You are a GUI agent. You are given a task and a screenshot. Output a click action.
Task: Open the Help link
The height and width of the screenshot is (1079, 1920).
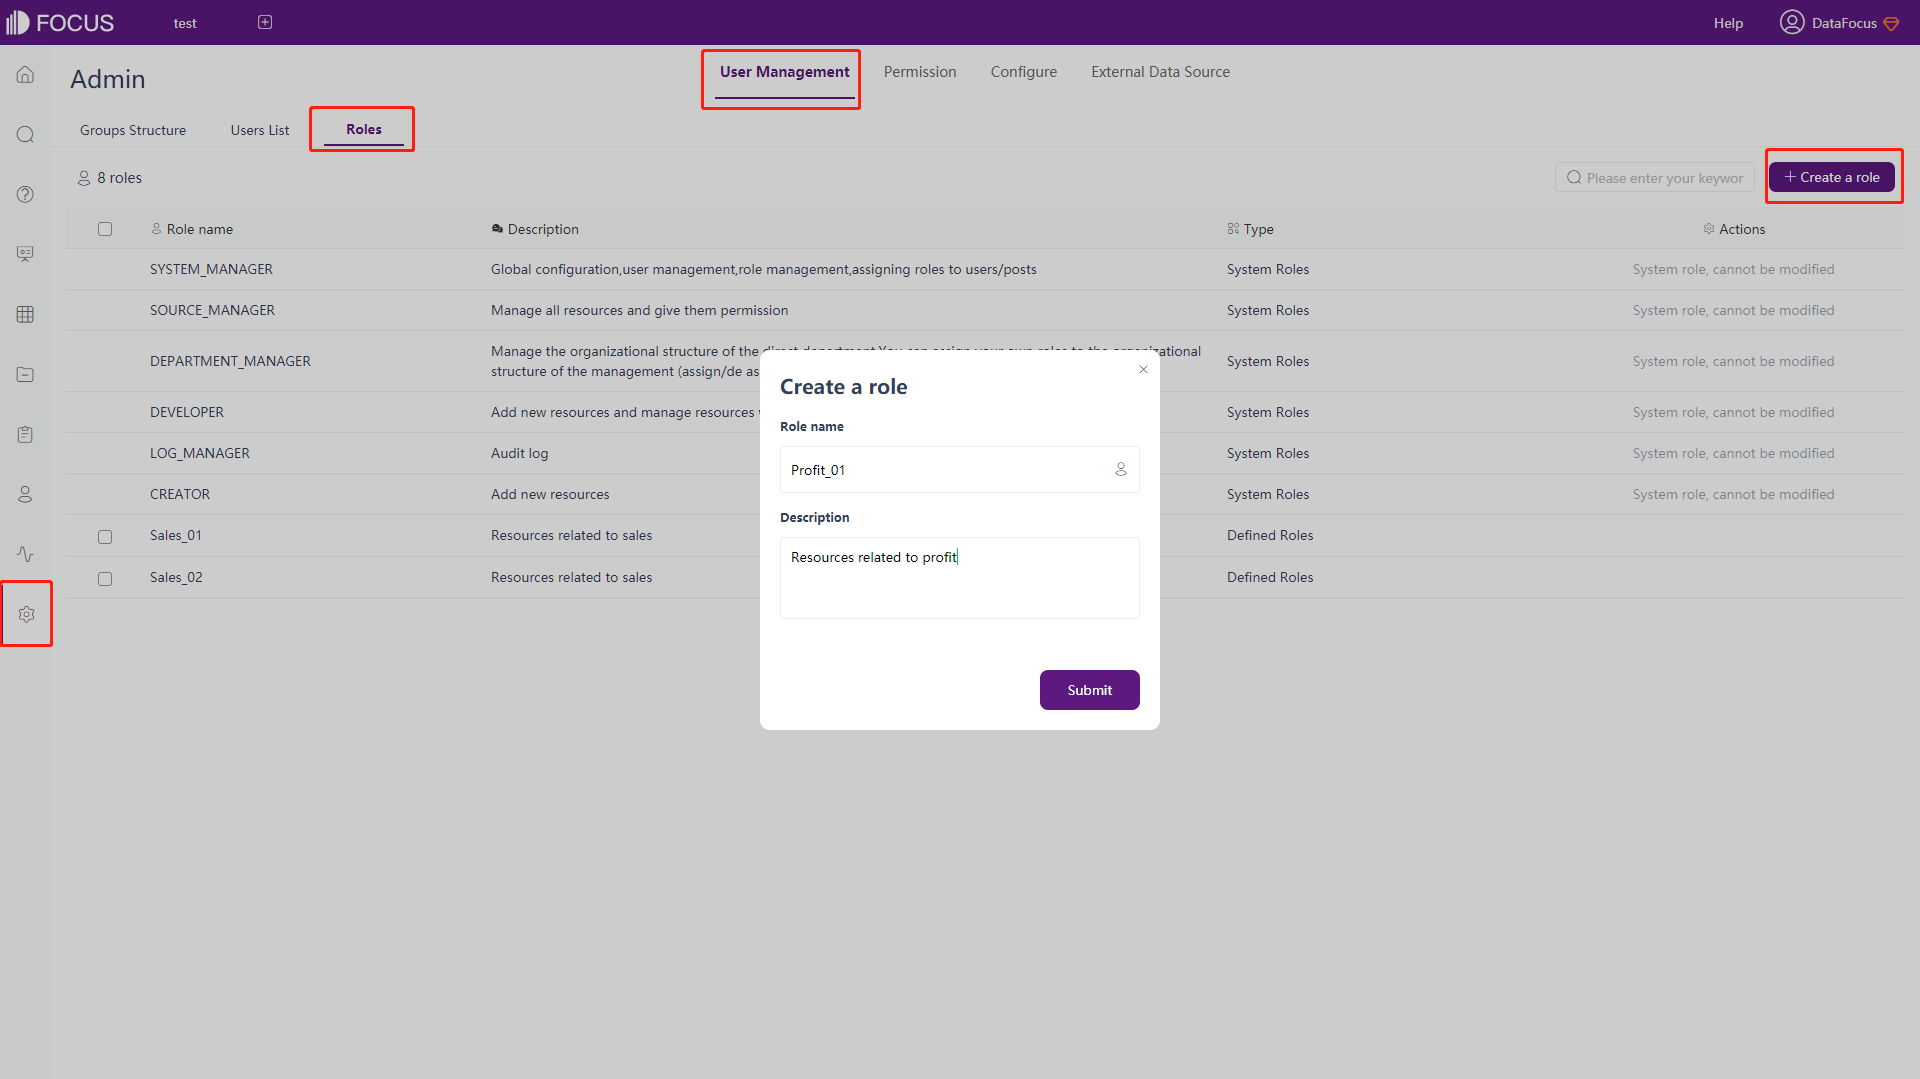pos(1727,23)
